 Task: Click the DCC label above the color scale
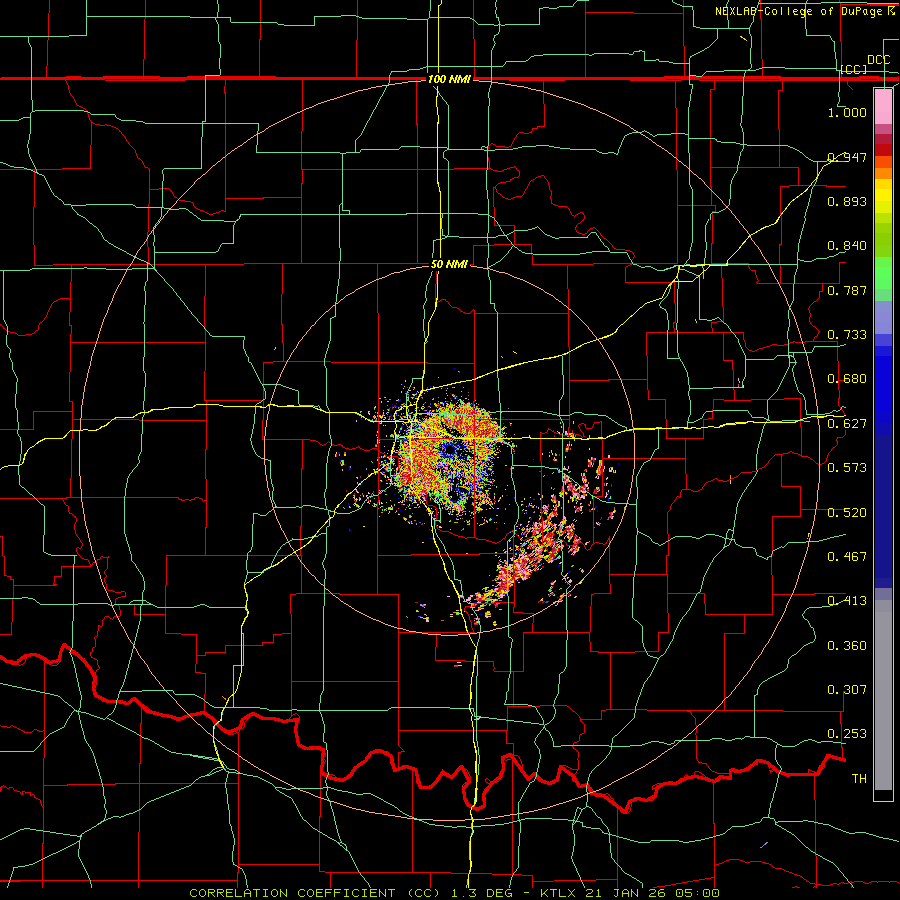878,60
